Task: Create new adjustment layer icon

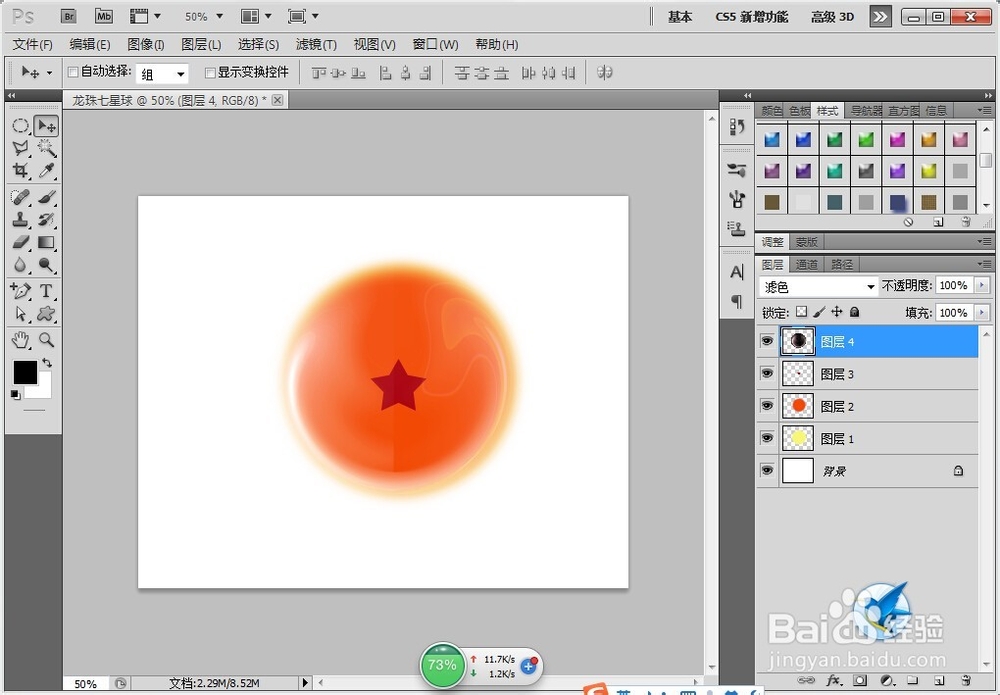Action: point(886,681)
